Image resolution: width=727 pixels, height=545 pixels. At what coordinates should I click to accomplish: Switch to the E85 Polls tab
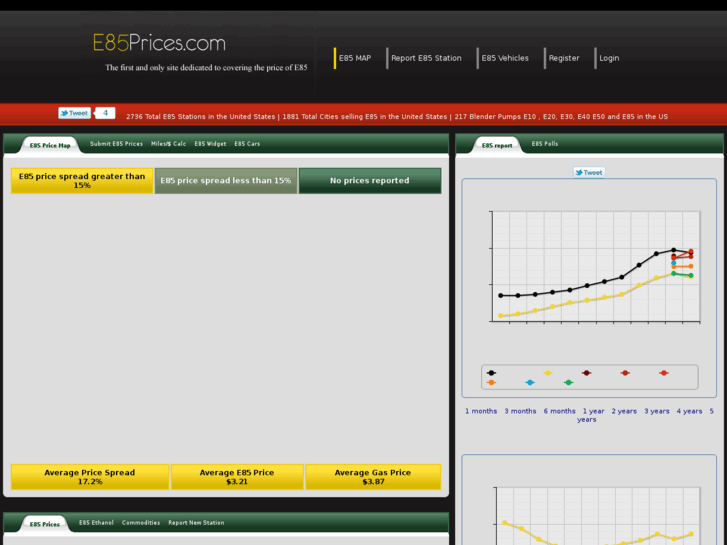pyautogui.click(x=545, y=144)
